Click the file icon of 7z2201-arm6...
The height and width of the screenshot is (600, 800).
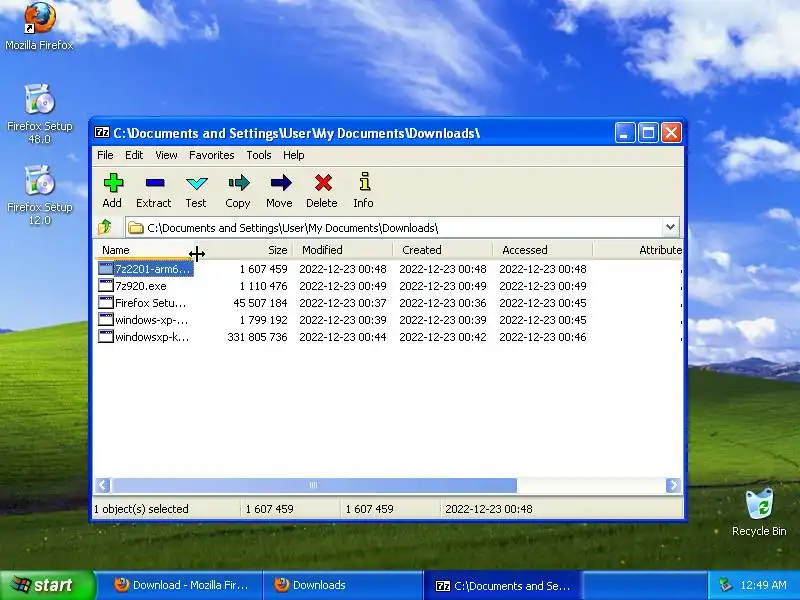pyautogui.click(x=106, y=269)
